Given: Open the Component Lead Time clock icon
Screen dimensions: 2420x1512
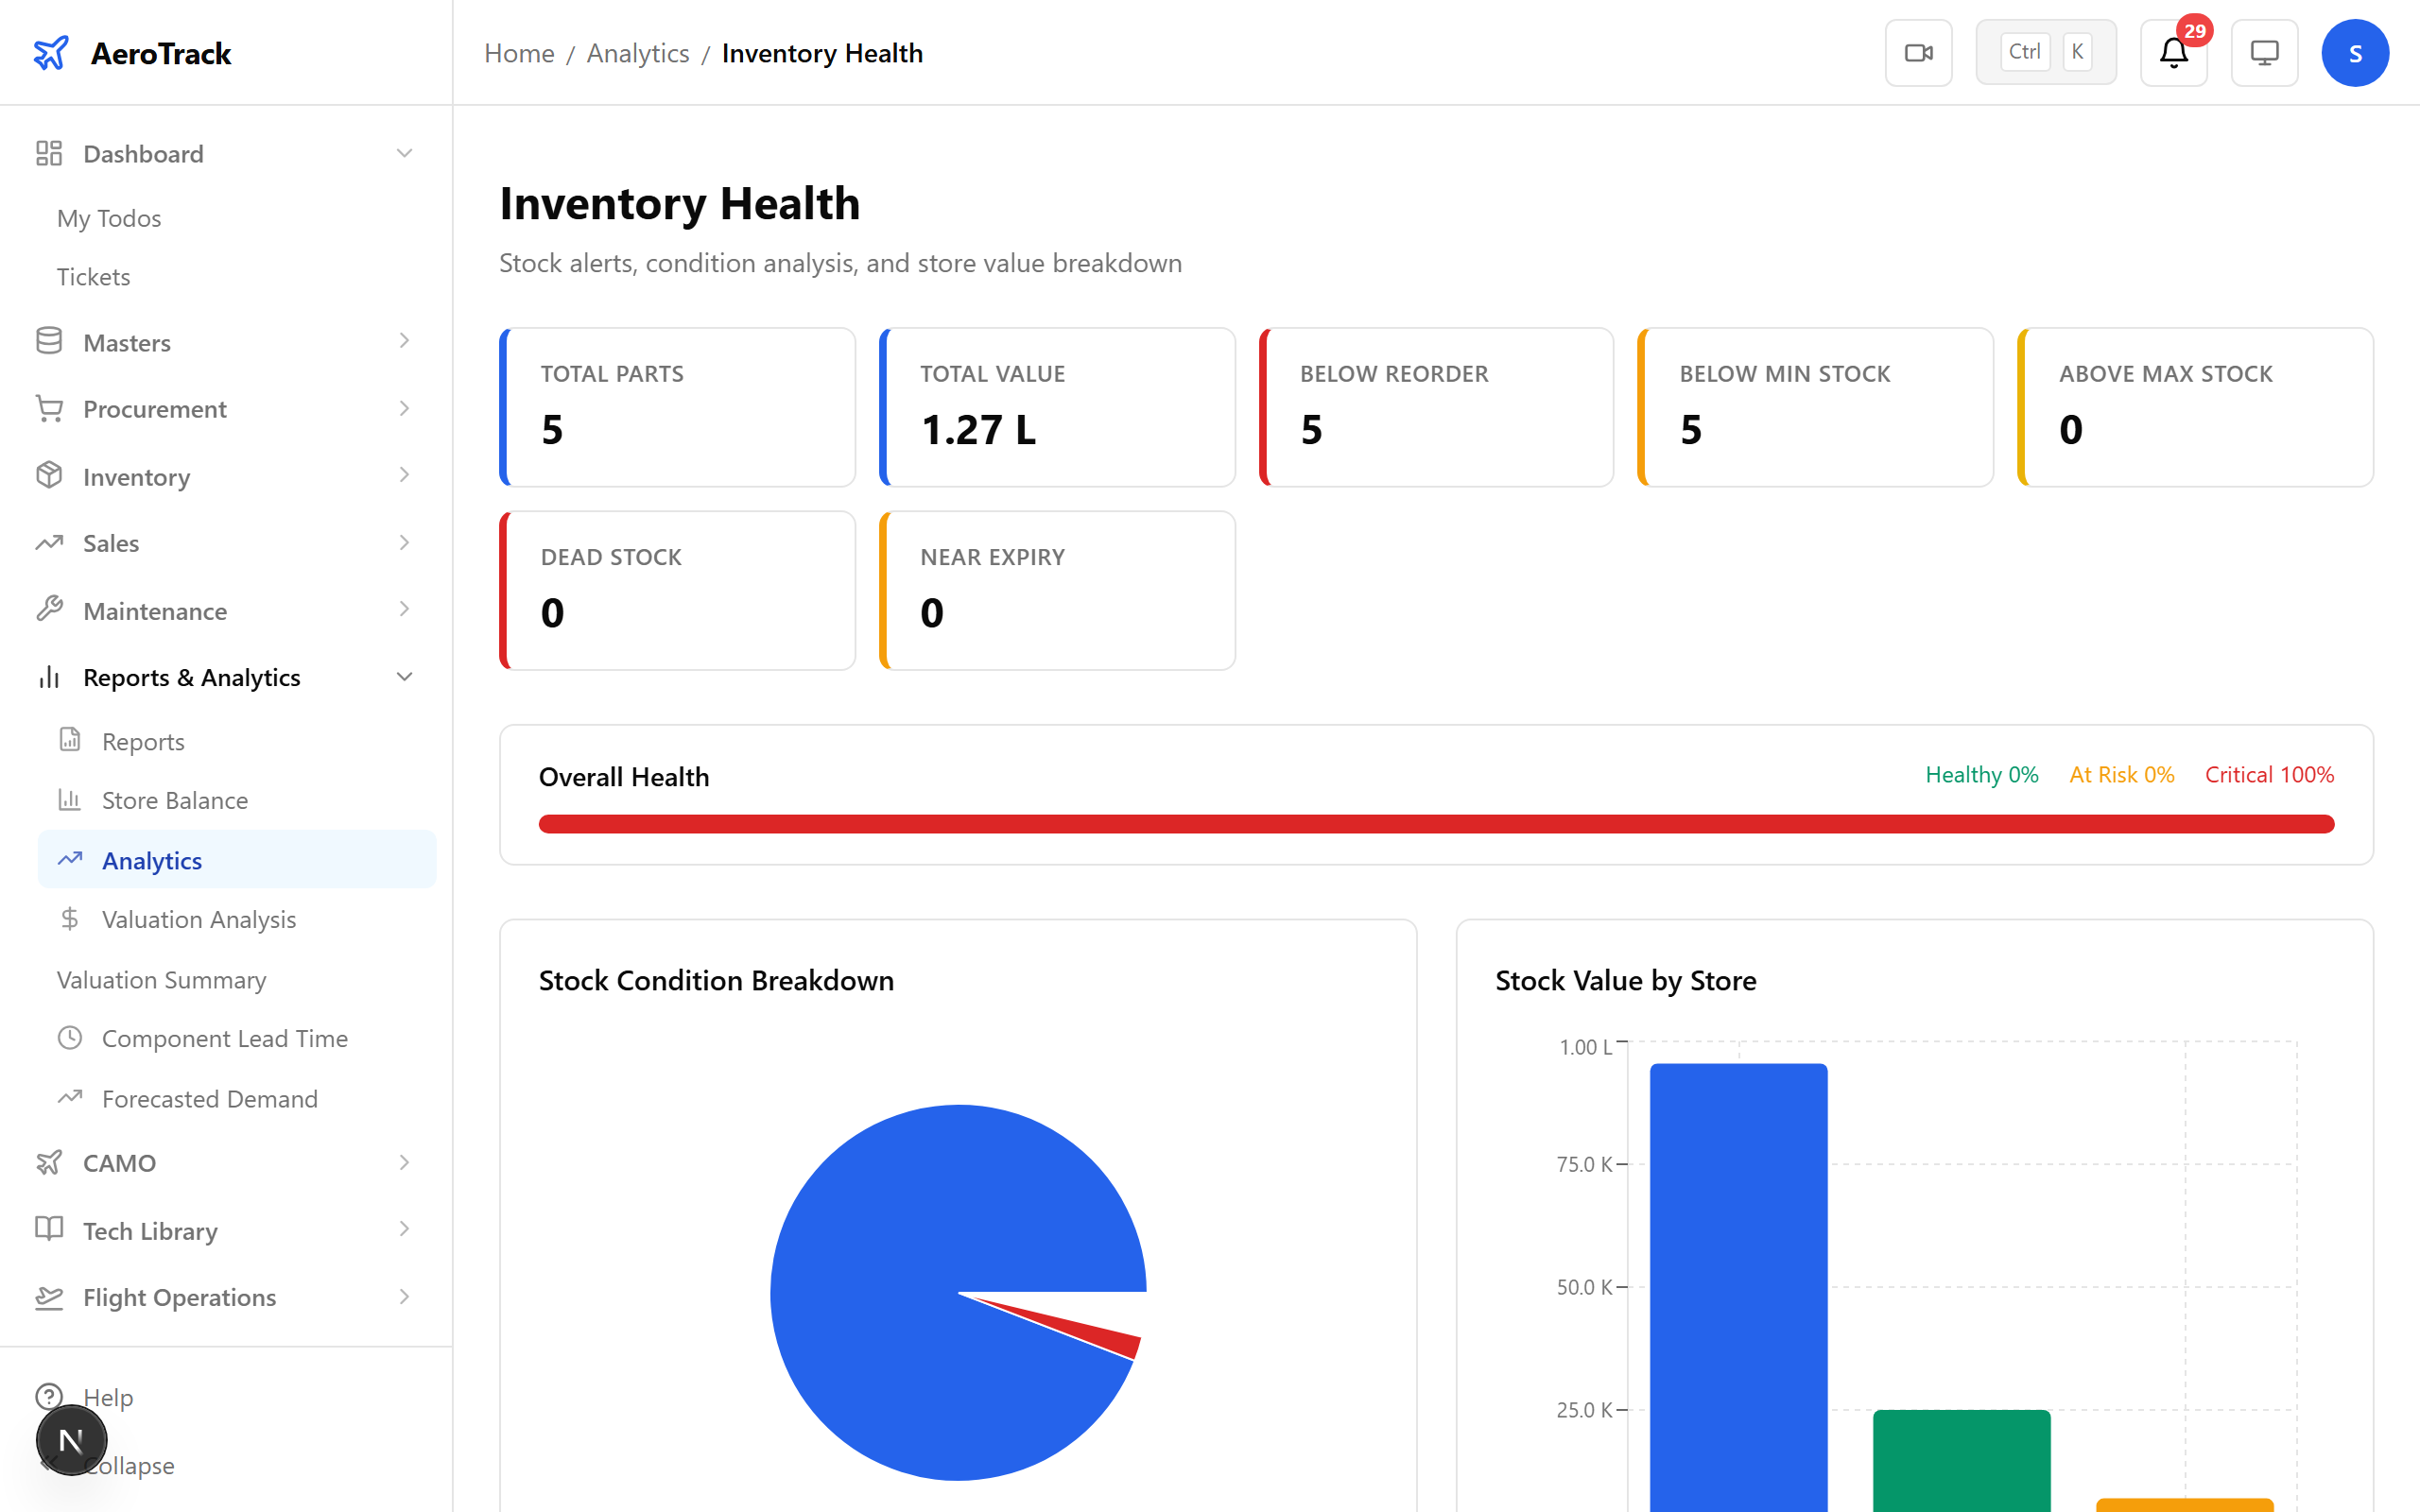Looking at the screenshot, I should [x=69, y=1038].
